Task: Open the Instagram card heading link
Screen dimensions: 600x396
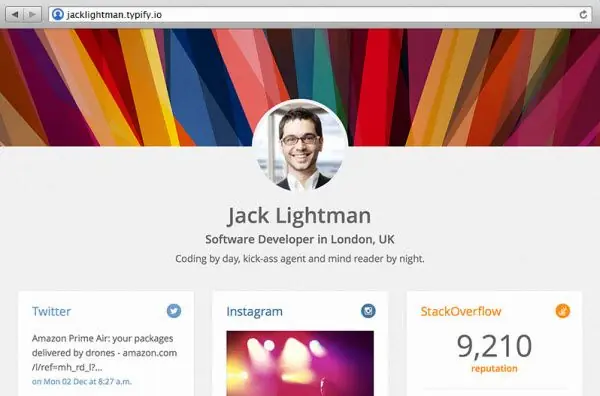Action: [254, 311]
